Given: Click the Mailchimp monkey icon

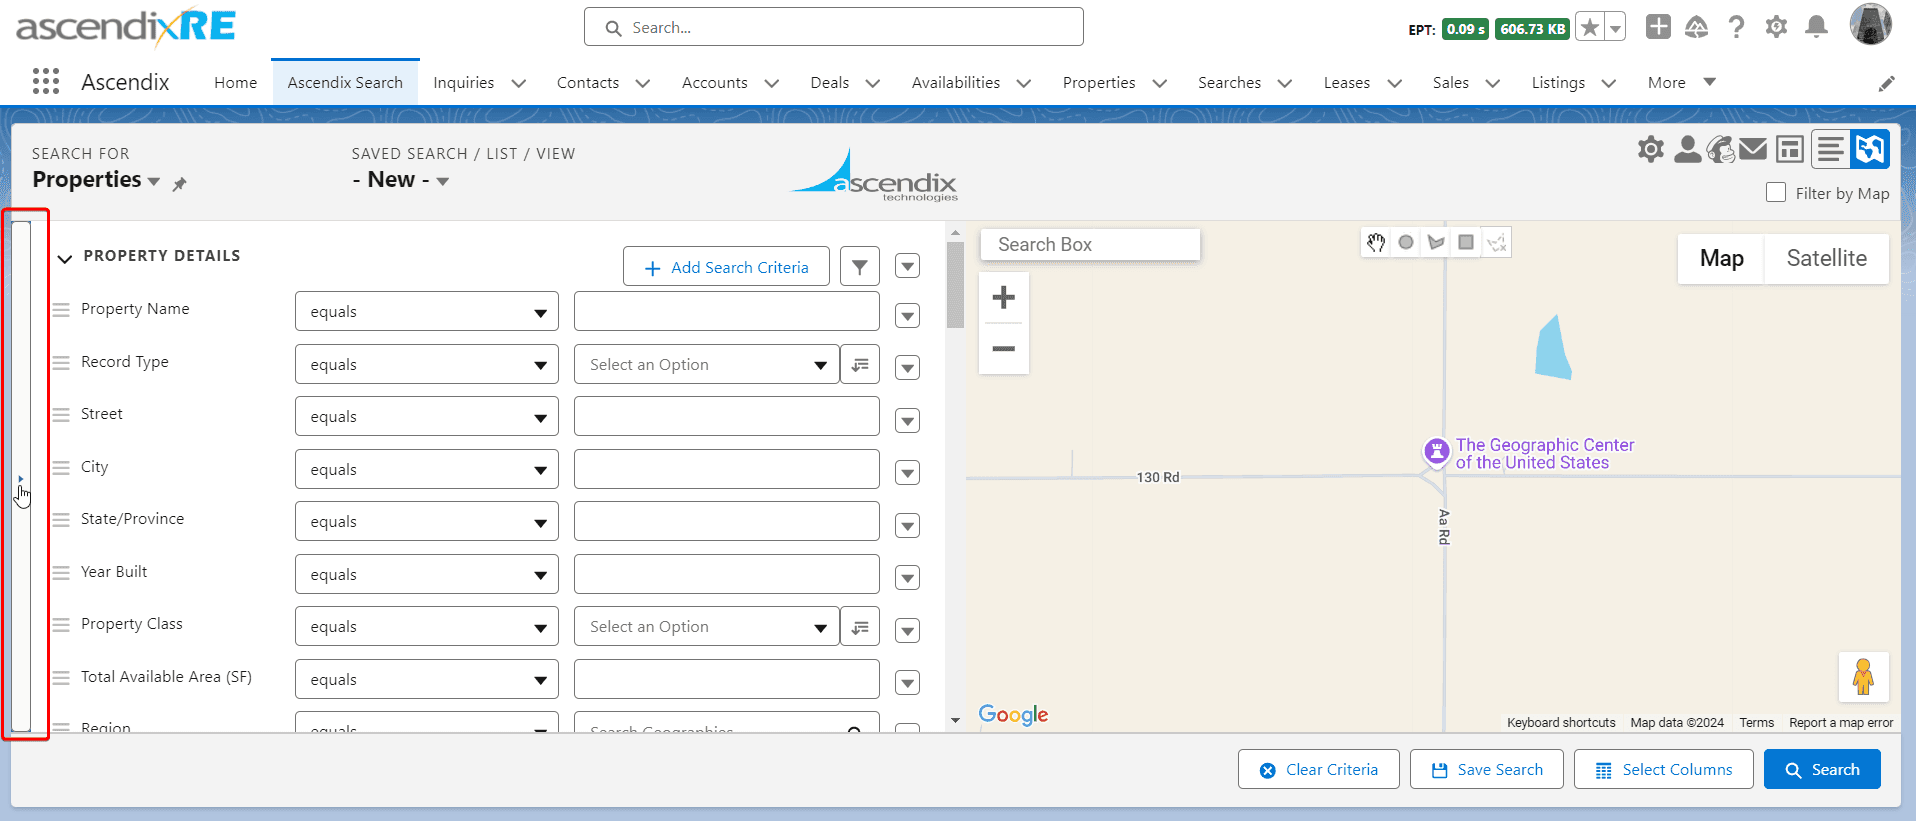Looking at the screenshot, I should point(1721,150).
